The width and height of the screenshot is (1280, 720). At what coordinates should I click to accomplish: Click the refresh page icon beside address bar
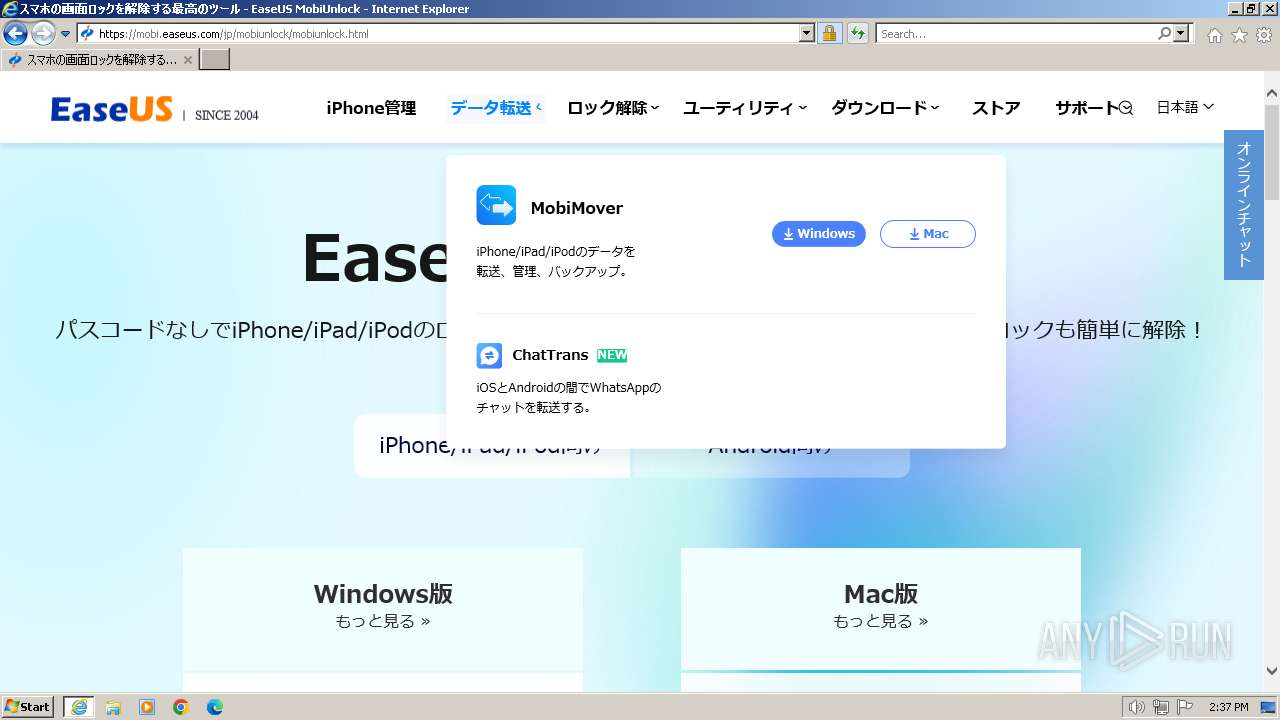click(857, 33)
